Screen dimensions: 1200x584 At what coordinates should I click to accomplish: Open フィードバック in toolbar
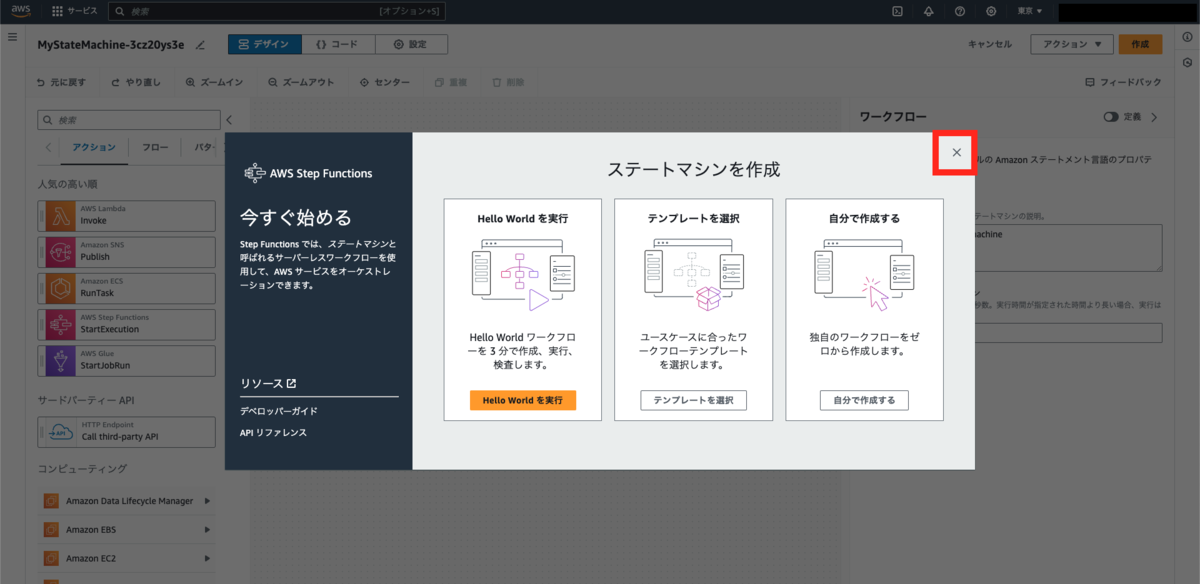[x=1123, y=82]
